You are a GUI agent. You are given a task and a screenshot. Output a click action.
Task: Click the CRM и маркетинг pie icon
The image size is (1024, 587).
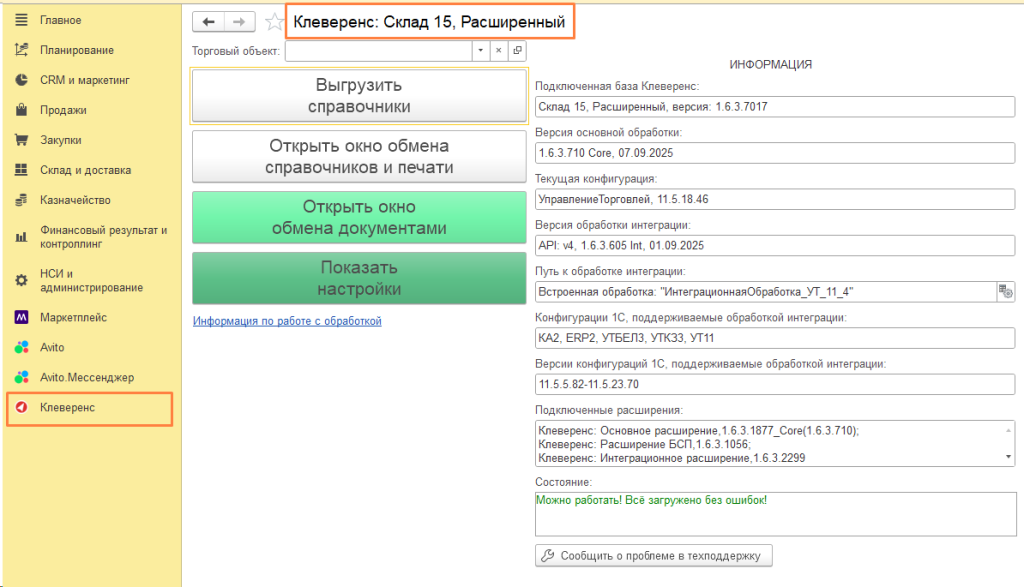[21, 80]
